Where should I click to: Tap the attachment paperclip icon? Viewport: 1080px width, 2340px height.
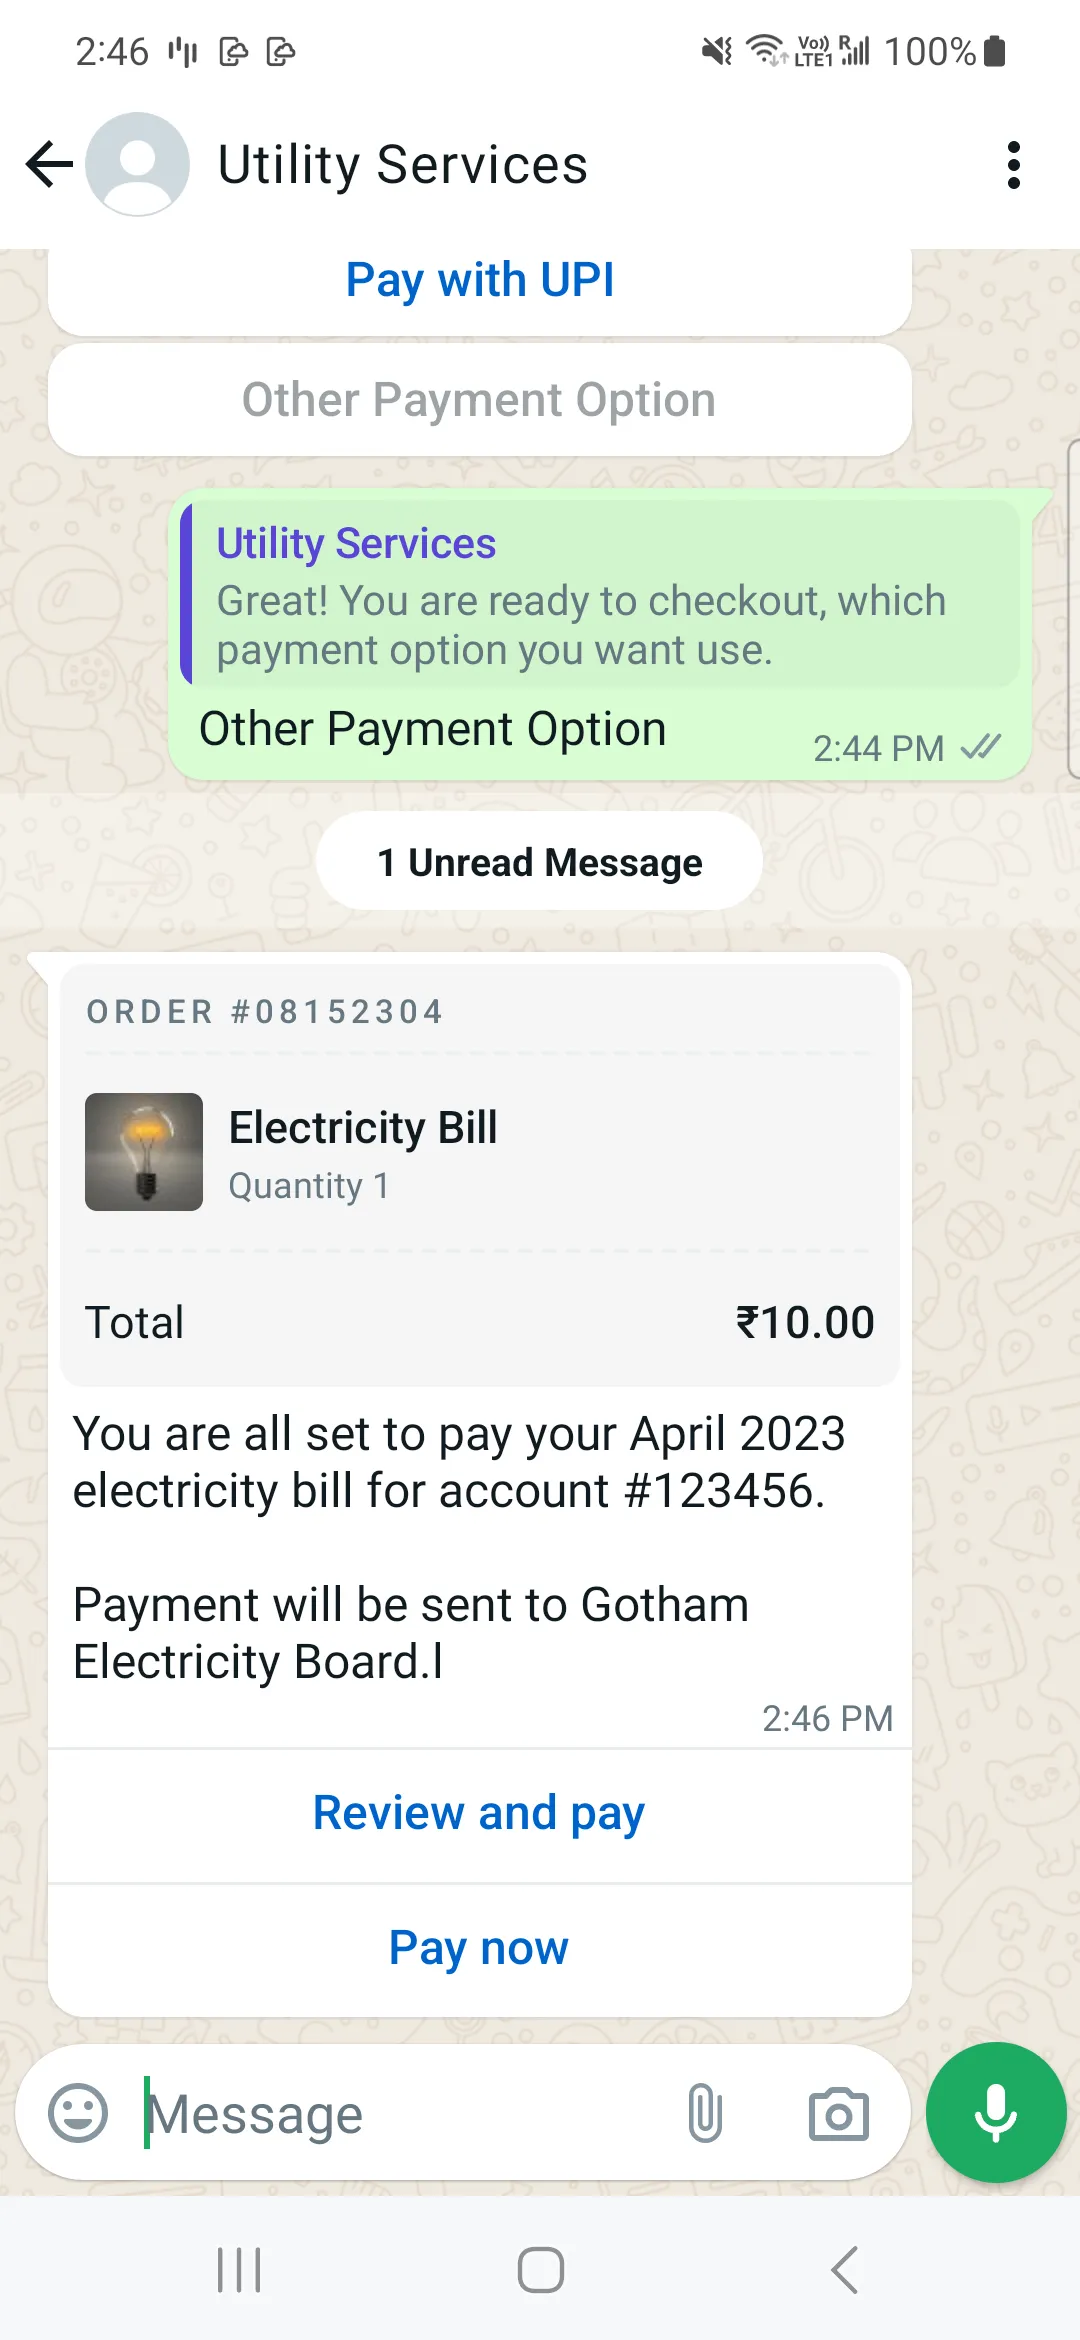click(705, 2113)
